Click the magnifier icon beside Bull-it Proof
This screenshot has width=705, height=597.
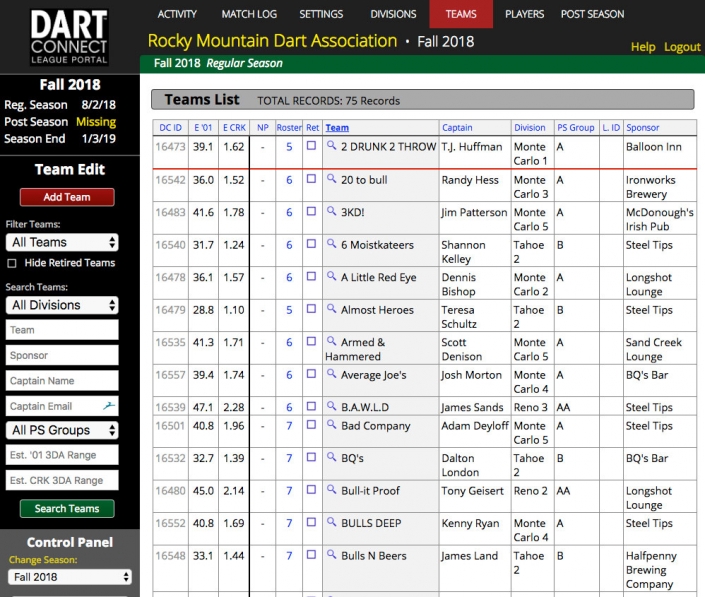coord(331,491)
